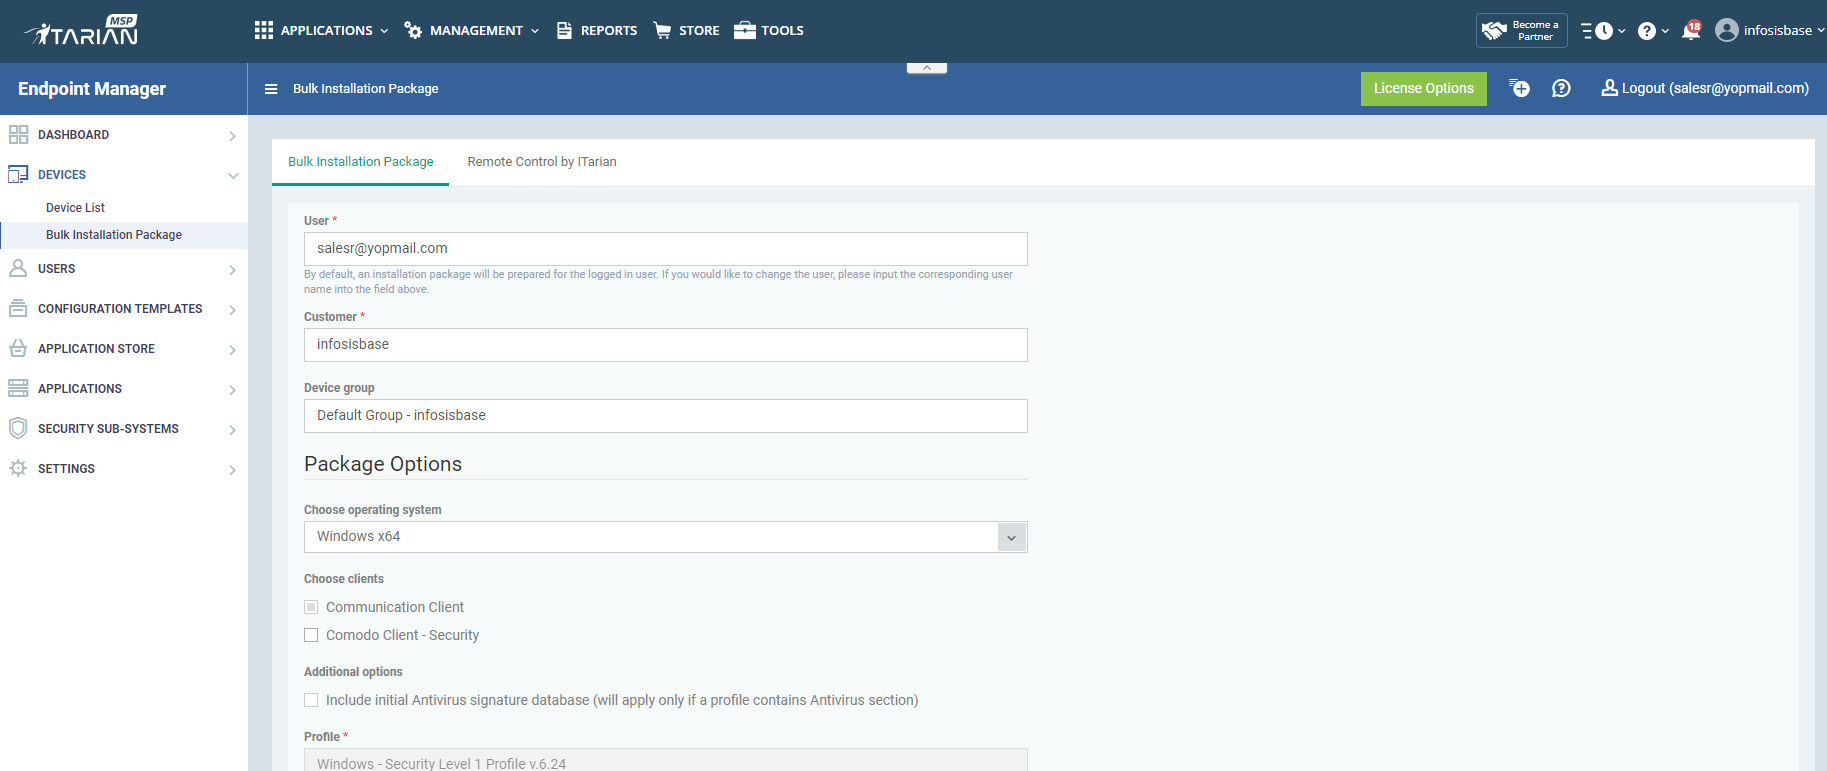Click Become a Partner handshake button
This screenshot has width=1827, height=771.
click(1522, 30)
